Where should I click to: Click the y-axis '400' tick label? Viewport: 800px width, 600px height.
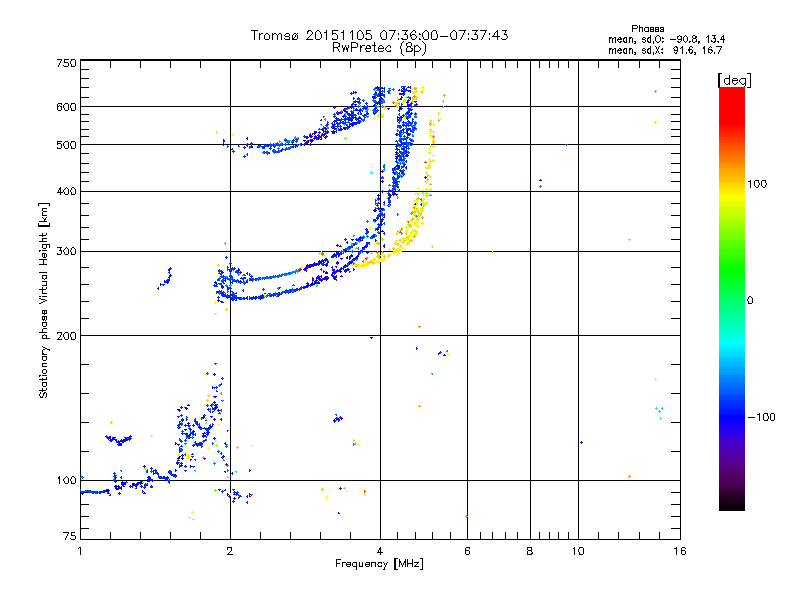(66, 192)
